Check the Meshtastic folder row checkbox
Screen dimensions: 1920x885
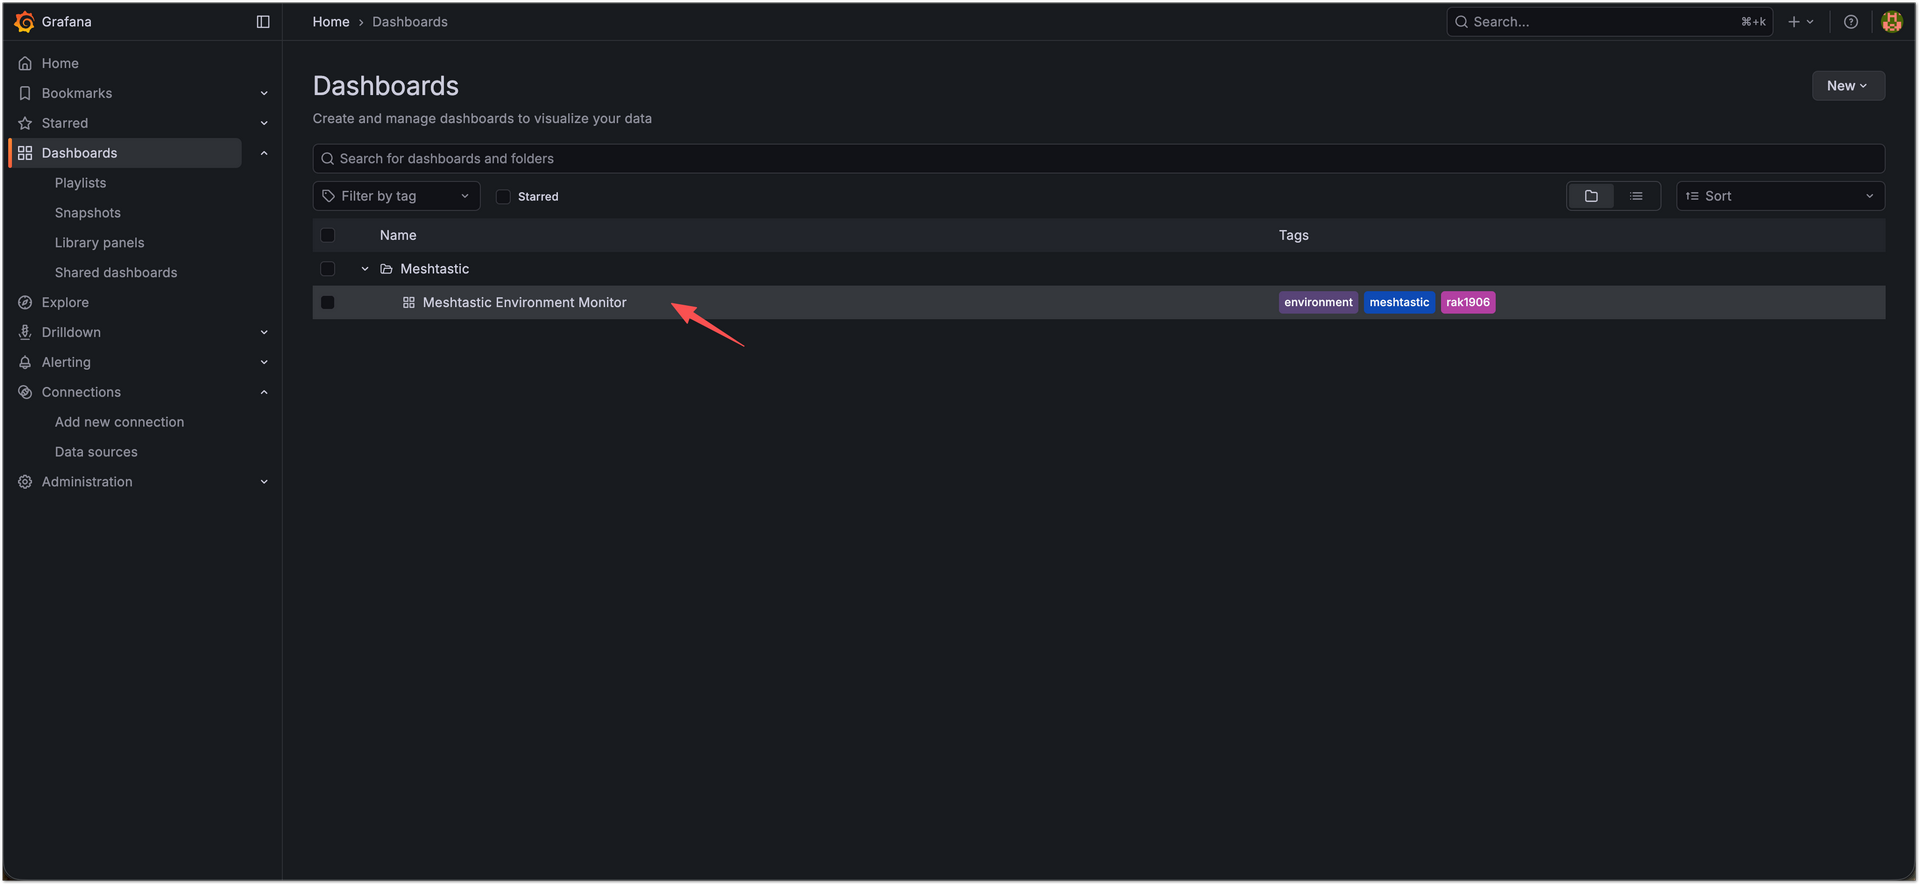click(x=327, y=269)
